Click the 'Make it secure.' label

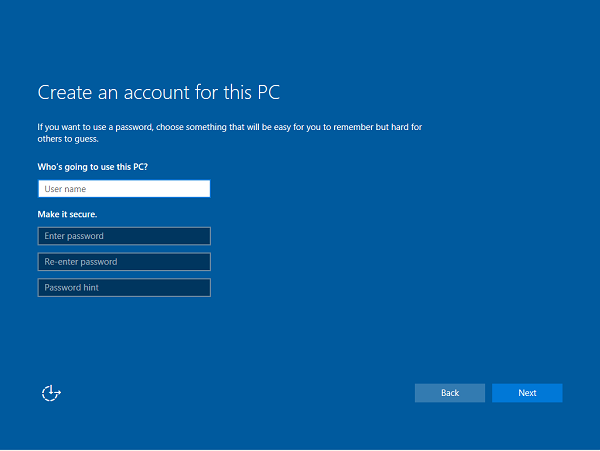tap(68, 214)
